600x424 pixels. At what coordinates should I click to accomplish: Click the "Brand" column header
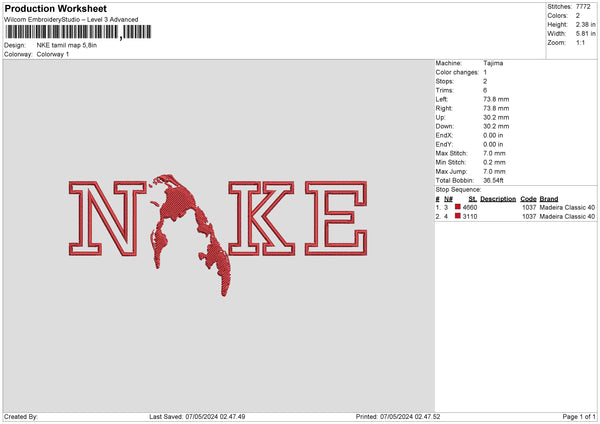[549, 199]
